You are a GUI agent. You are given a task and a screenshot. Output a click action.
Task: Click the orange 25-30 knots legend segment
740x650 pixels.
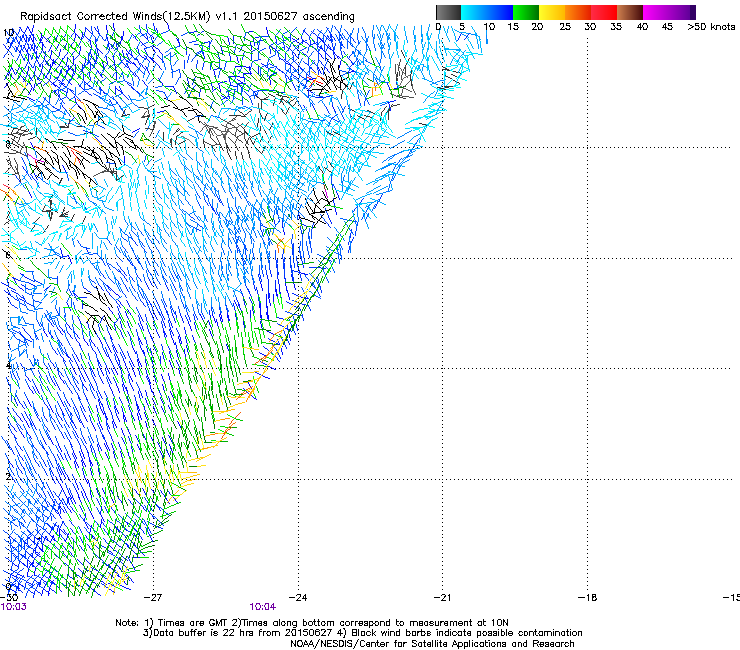point(578,12)
